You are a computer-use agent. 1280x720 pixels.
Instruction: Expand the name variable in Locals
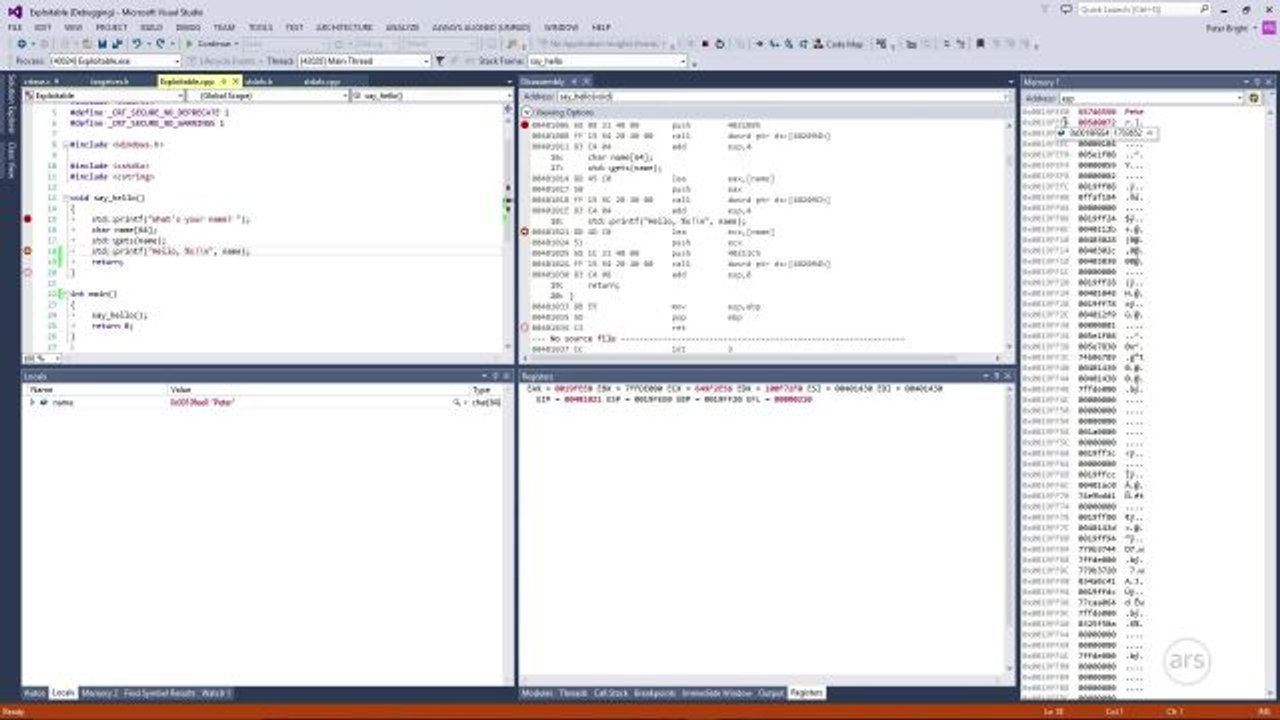pyautogui.click(x=33, y=402)
